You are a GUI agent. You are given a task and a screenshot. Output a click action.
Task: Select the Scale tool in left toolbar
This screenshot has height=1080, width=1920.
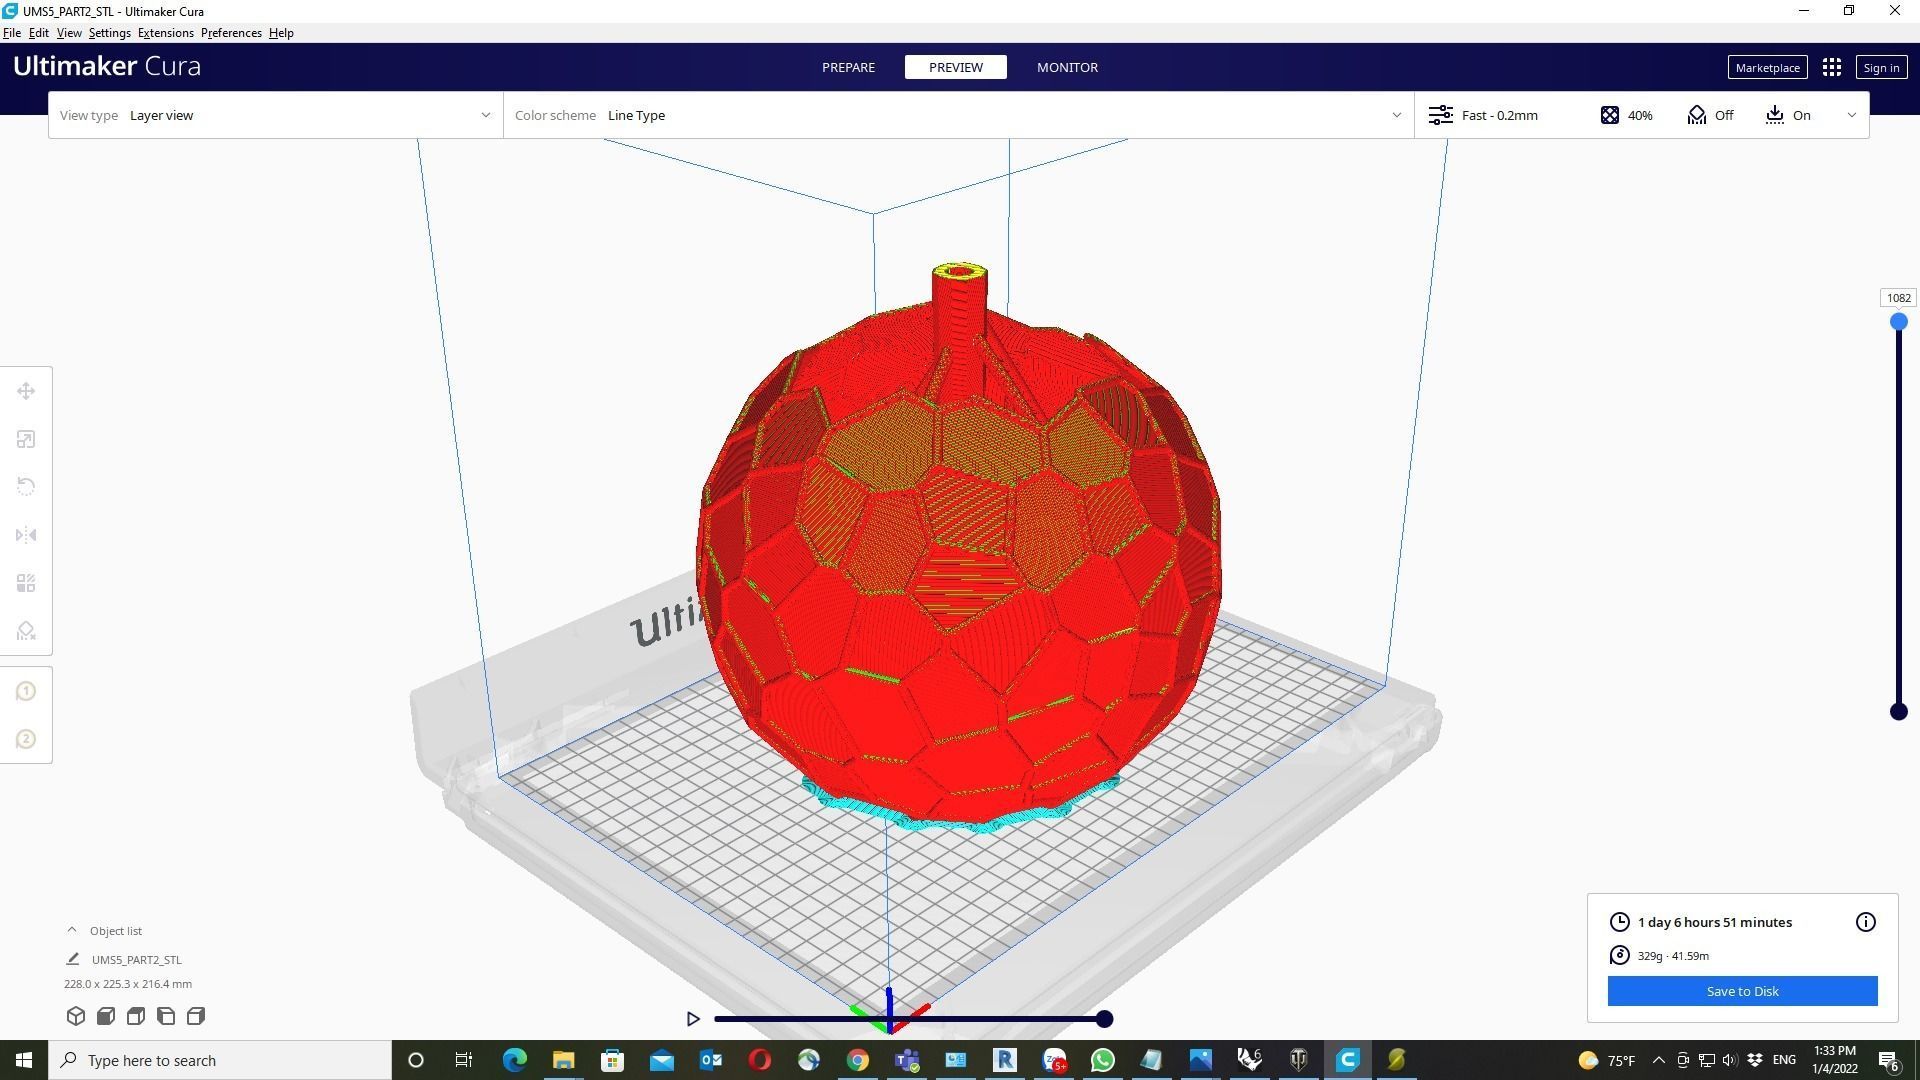(x=26, y=439)
